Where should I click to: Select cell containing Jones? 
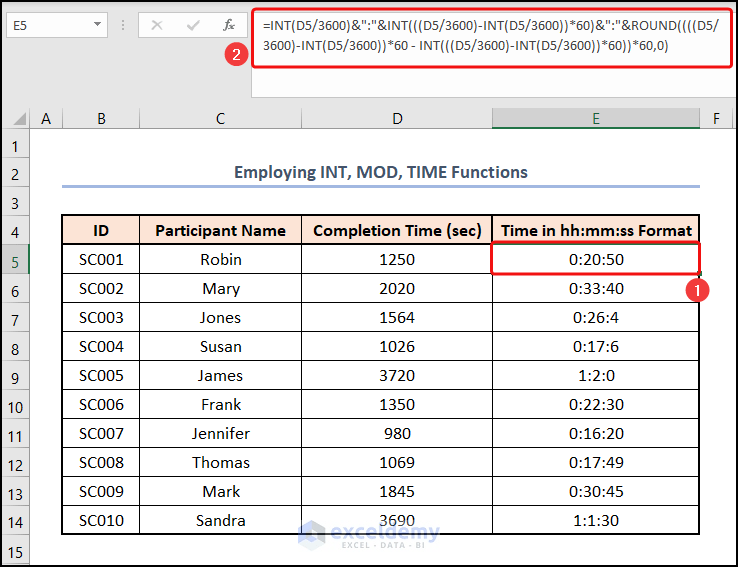(220, 318)
